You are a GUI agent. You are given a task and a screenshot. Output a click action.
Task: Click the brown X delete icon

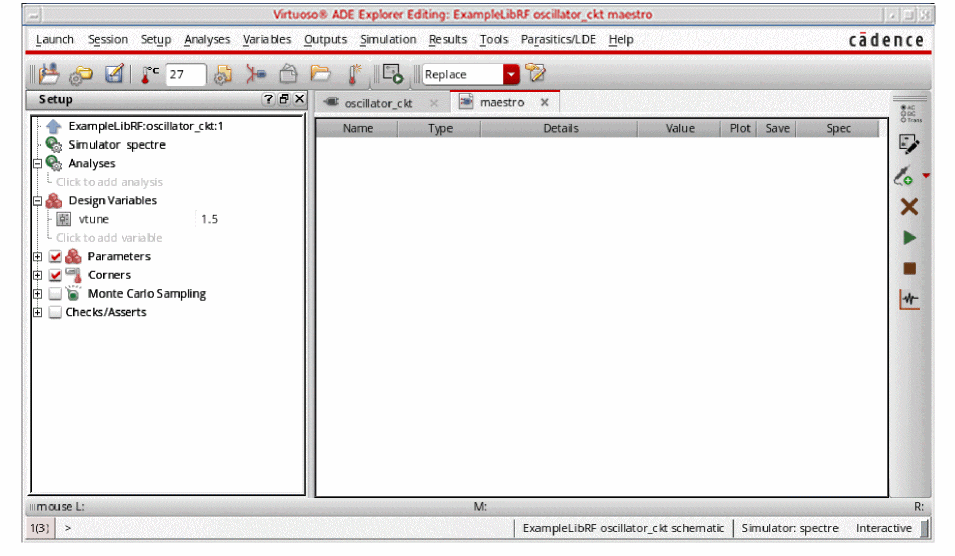click(x=909, y=206)
